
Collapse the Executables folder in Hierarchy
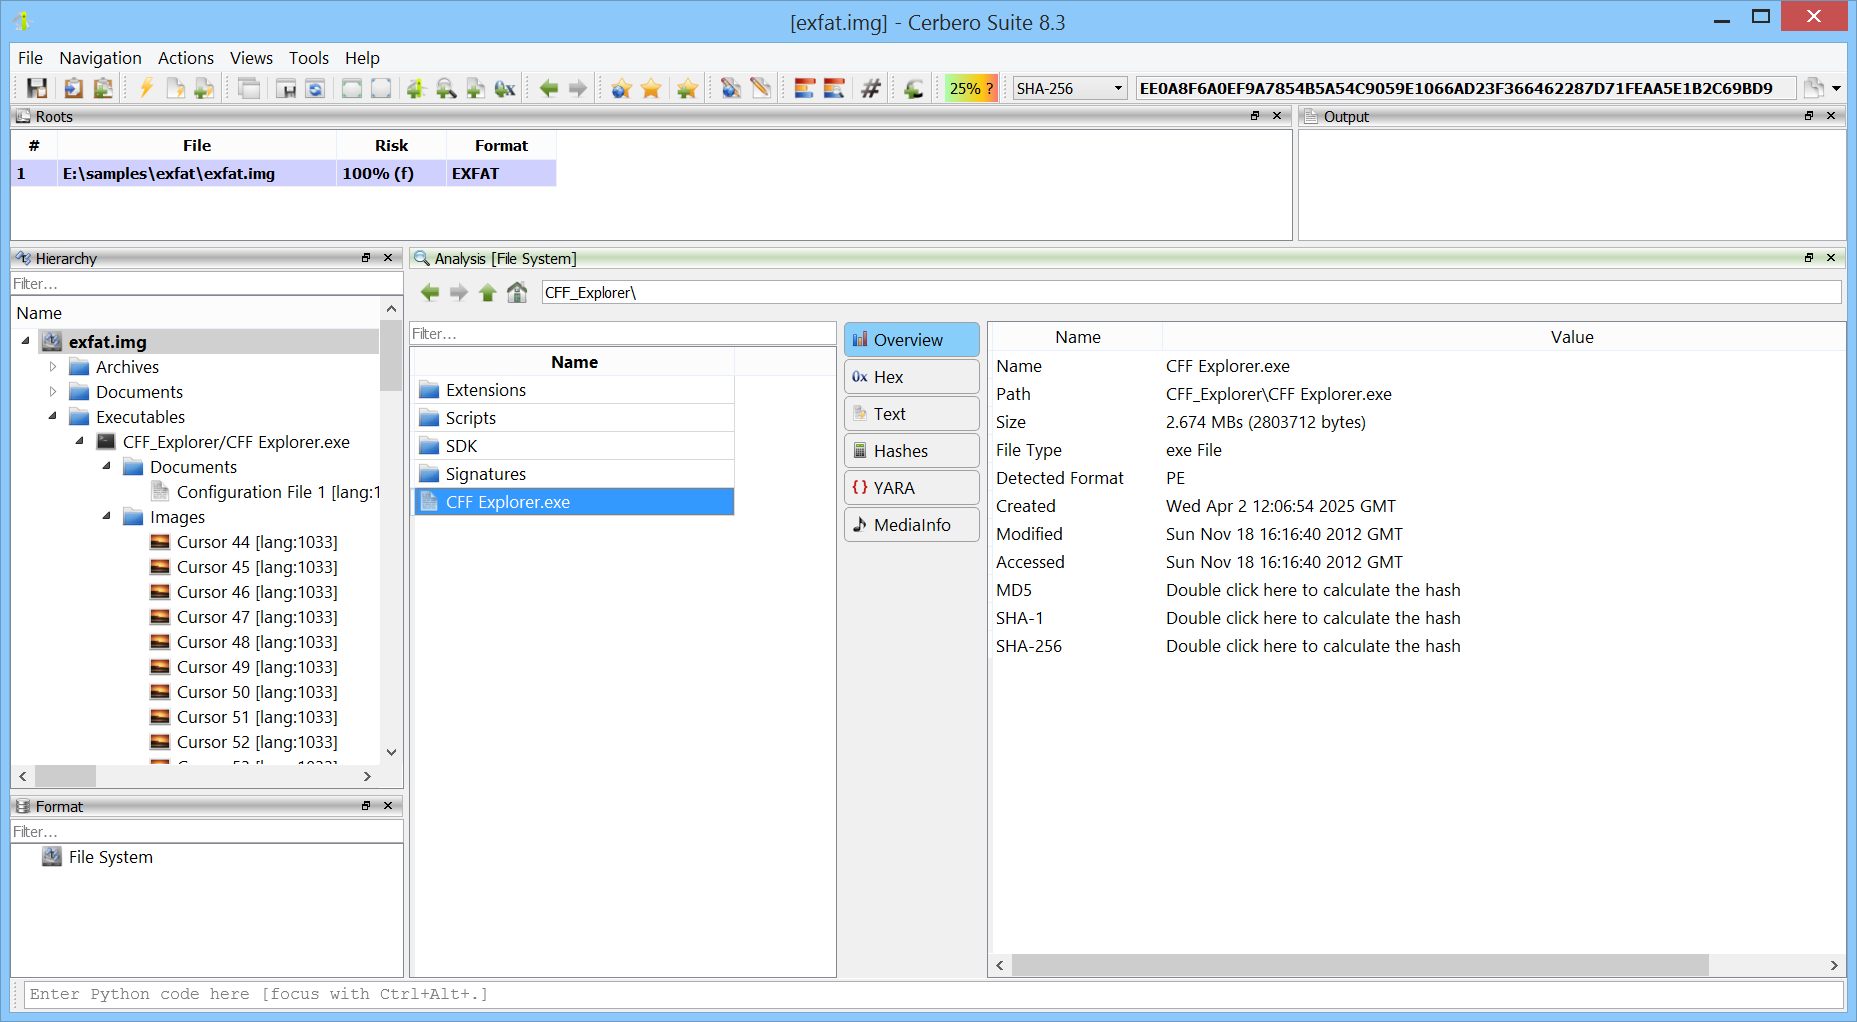53,417
